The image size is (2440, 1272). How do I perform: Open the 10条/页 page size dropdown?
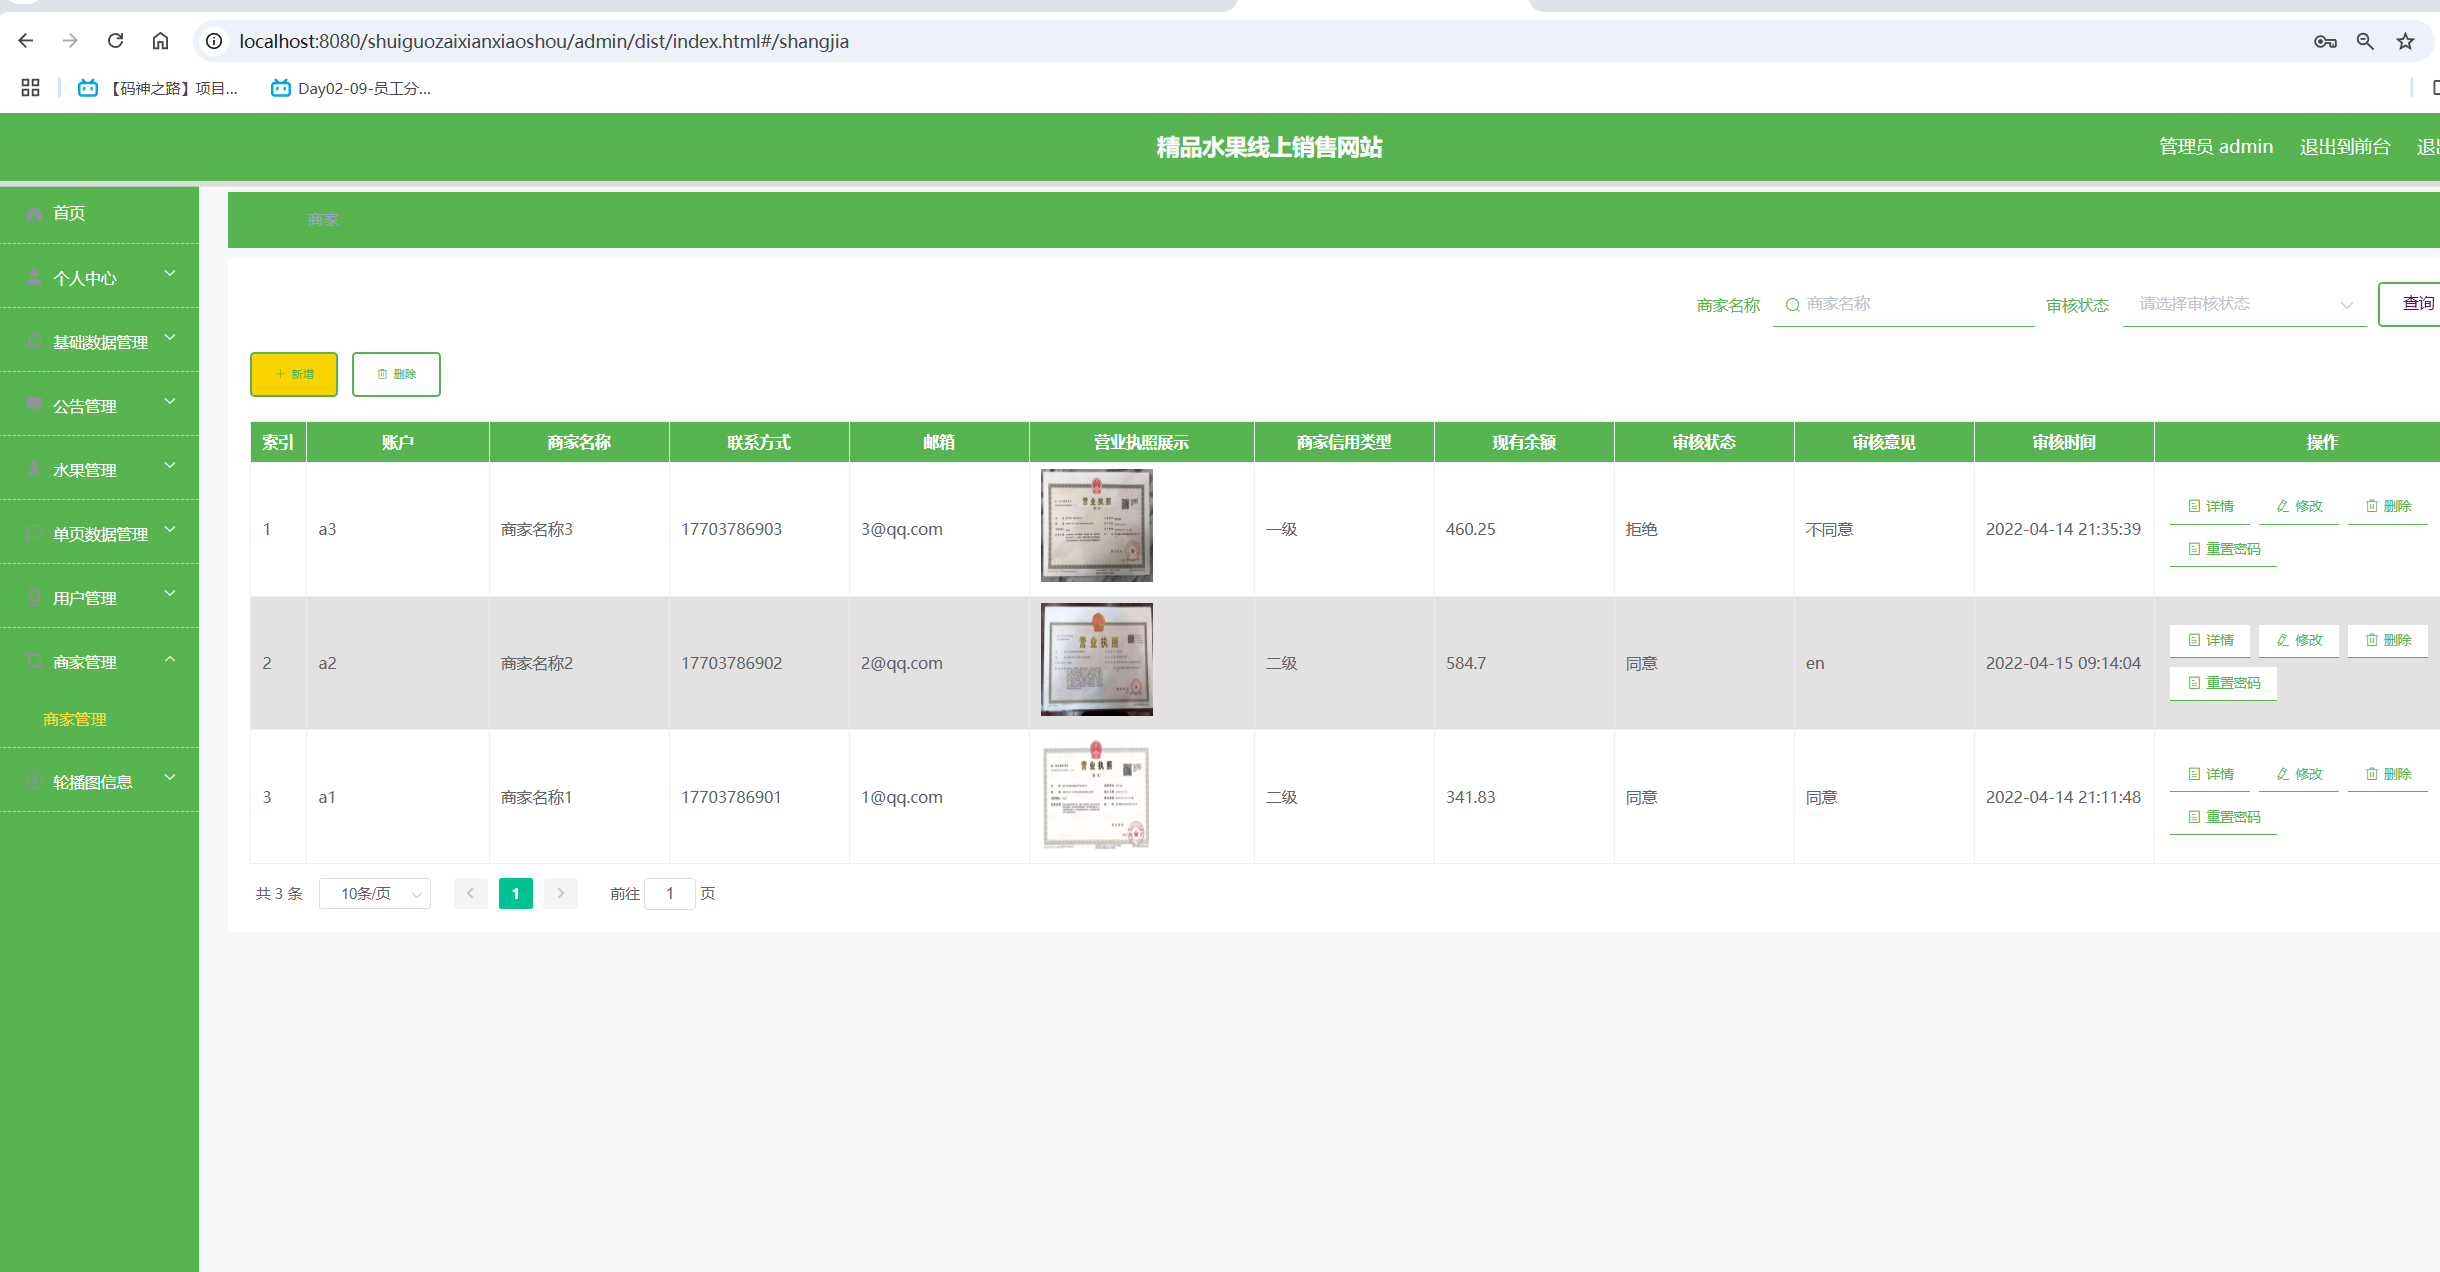(x=375, y=894)
